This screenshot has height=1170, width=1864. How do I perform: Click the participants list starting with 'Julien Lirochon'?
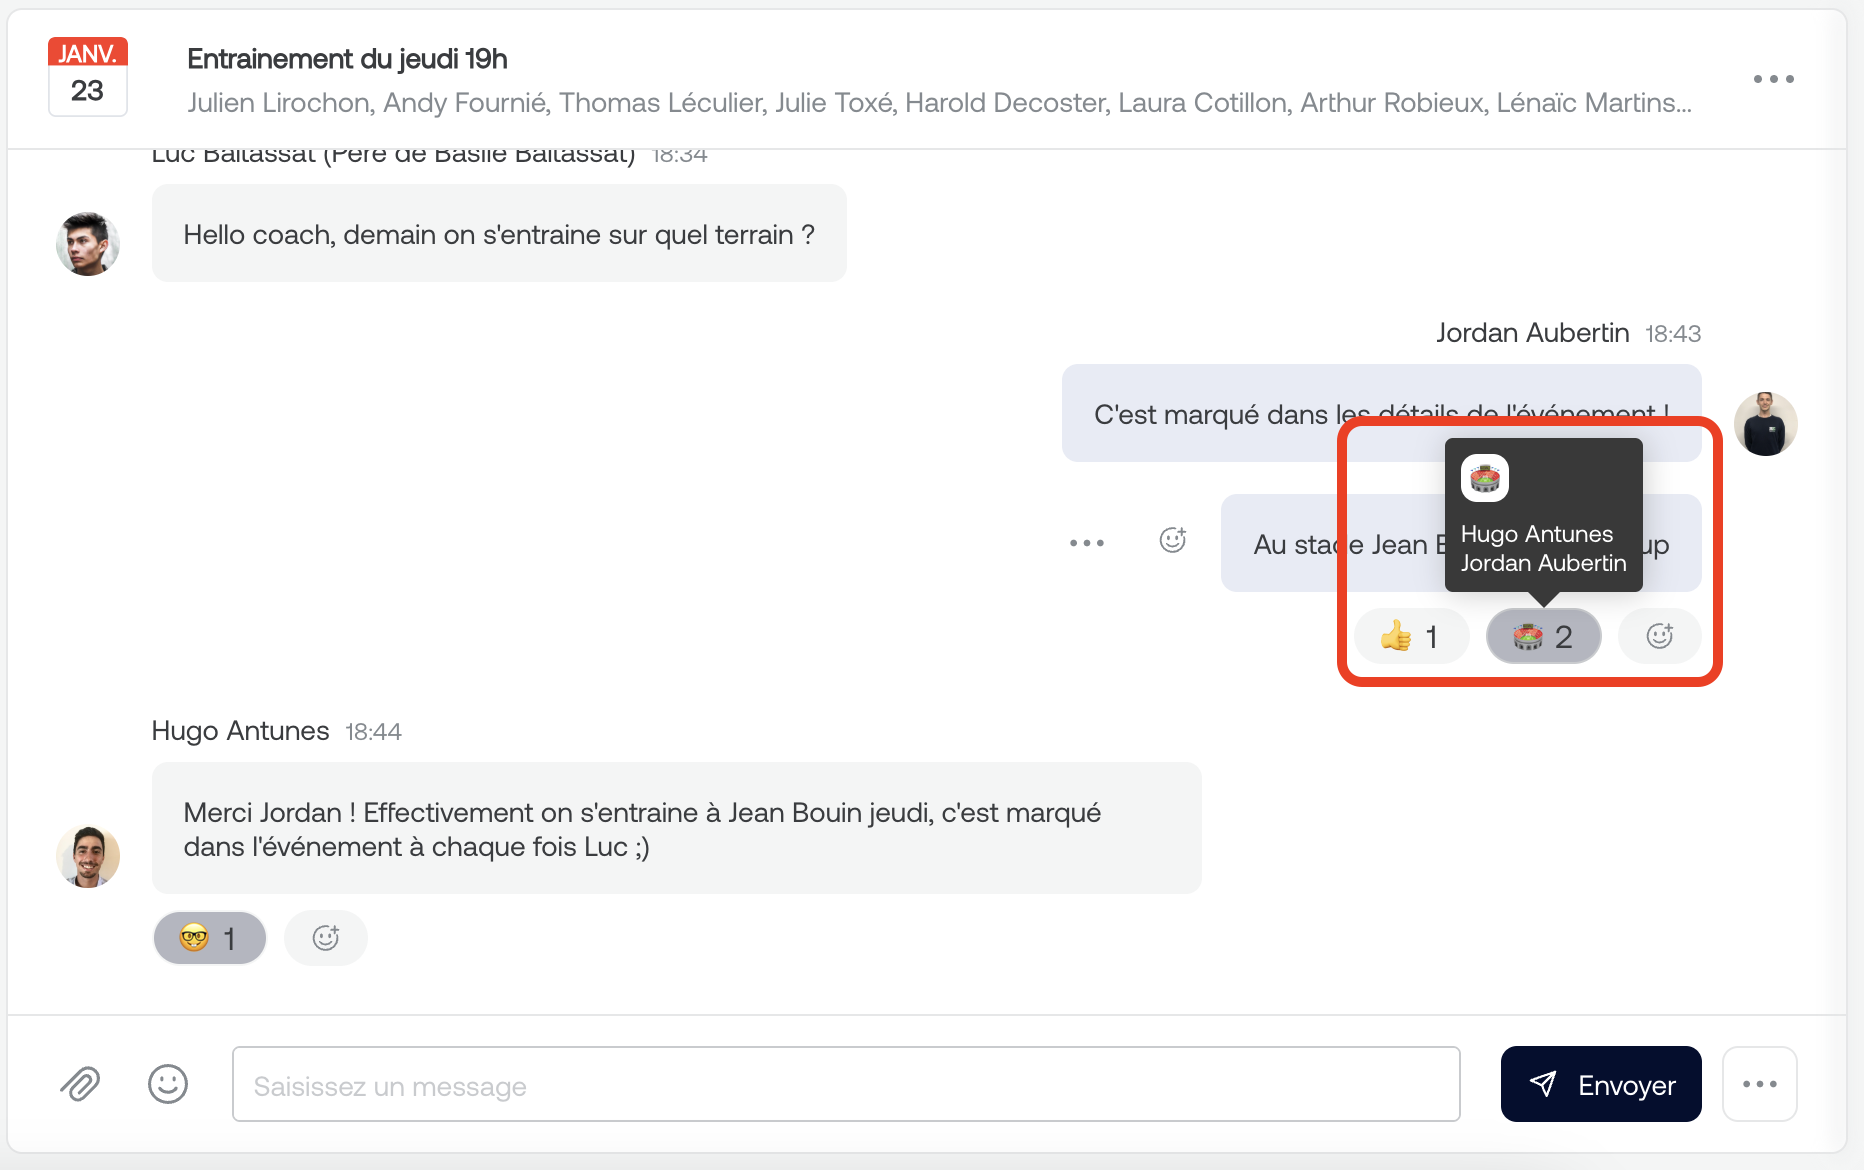tap(939, 103)
